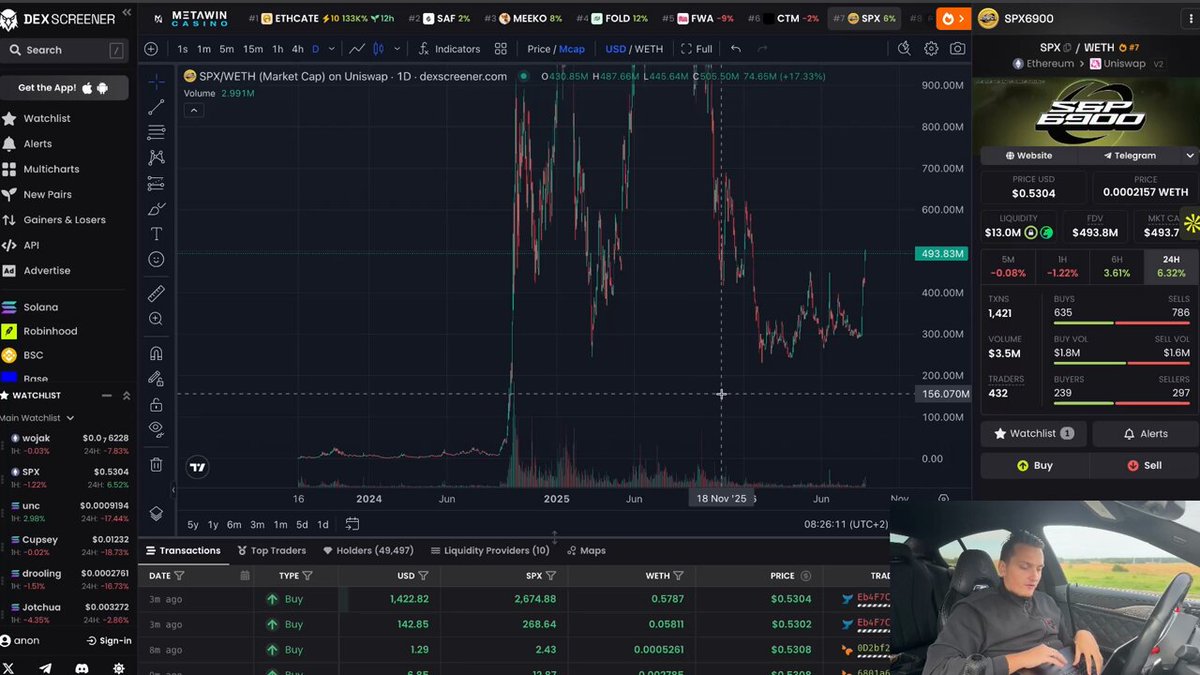
Task: Switch chart to Price mode
Action: tap(539, 49)
